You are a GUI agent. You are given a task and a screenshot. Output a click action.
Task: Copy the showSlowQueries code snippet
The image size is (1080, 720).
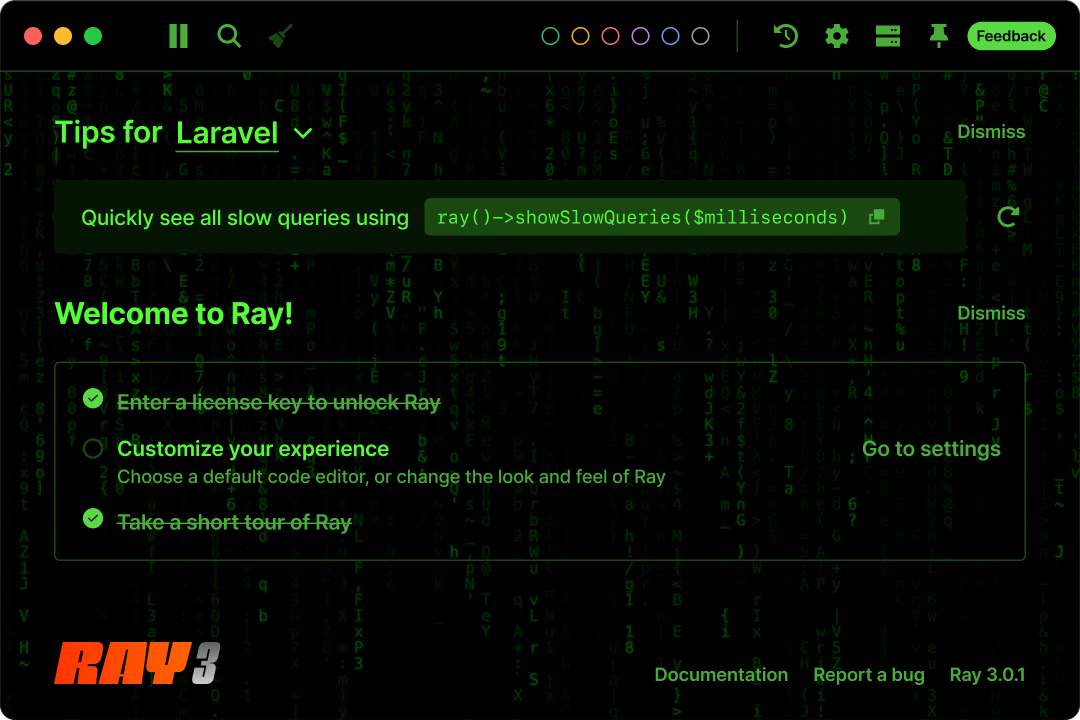coord(877,217)
